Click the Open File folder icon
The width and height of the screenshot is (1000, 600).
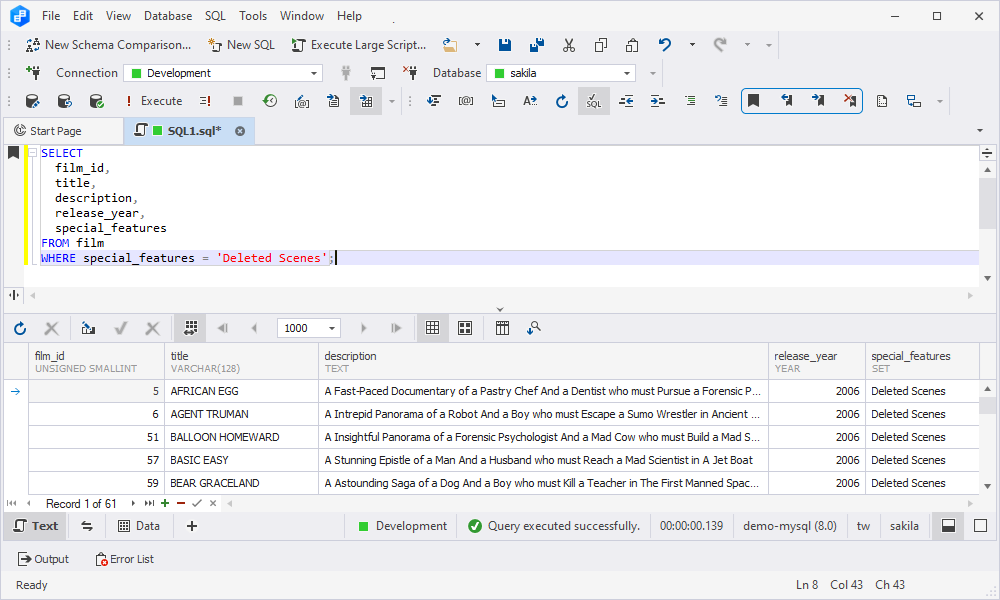point(450,45)
